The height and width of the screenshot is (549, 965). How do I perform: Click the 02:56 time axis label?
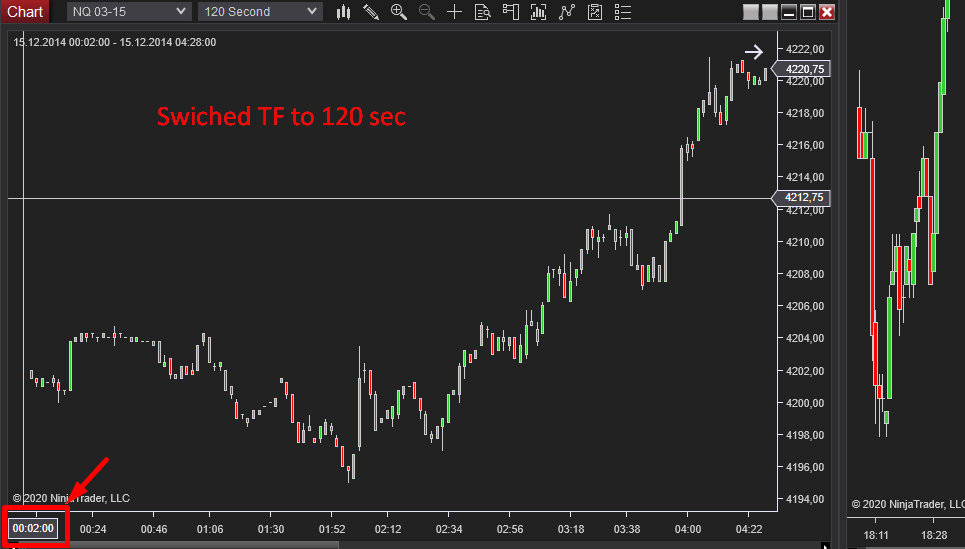click(x=510, y=529)
